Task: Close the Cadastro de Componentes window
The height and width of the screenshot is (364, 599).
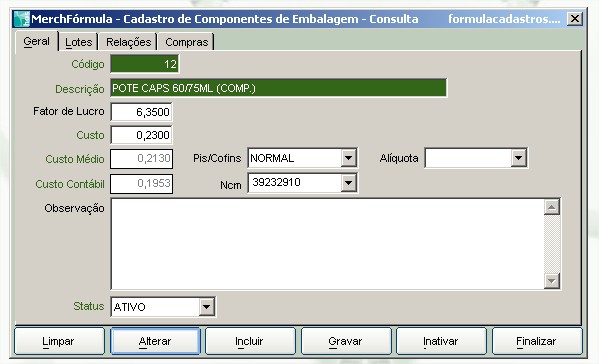Action: [575, 19]
